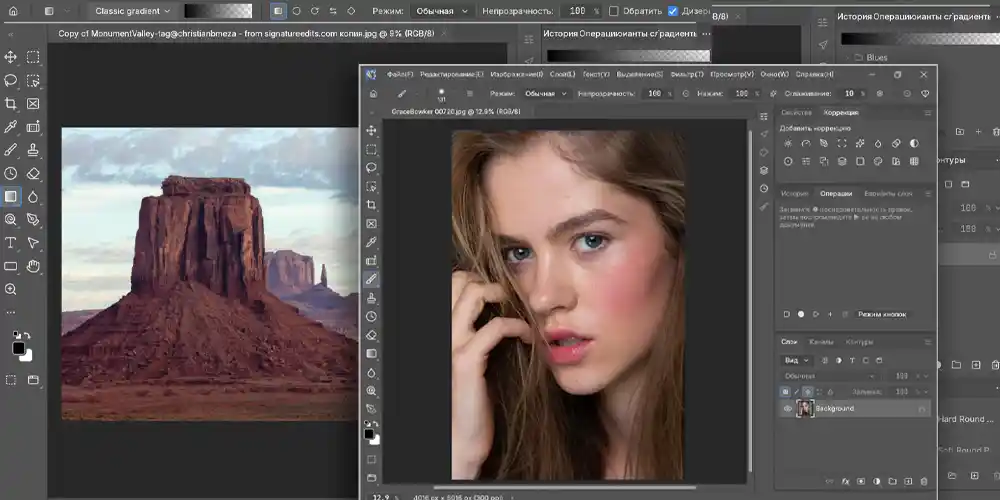Open the Изображение menu
This screenshot has width=1000, height=500.
517,75
